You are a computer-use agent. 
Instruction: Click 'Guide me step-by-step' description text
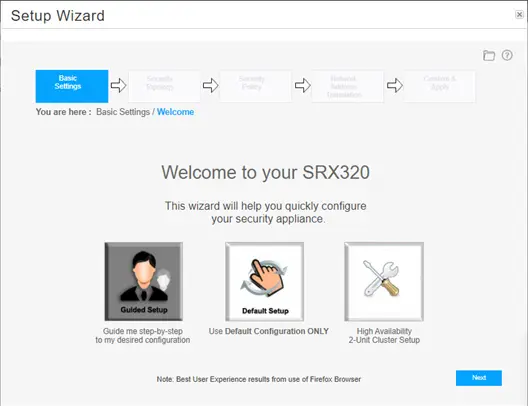143,336
